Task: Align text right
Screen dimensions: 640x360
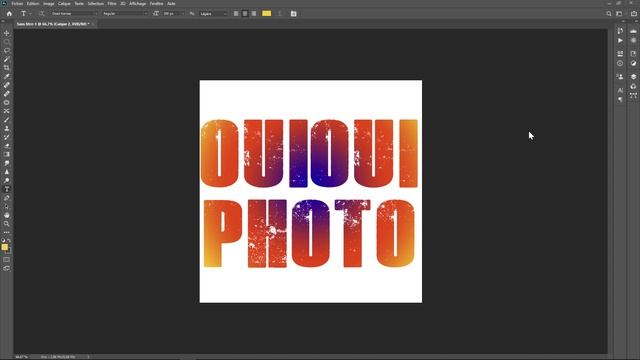Action: pyautogui.click(x=254, y=13)
